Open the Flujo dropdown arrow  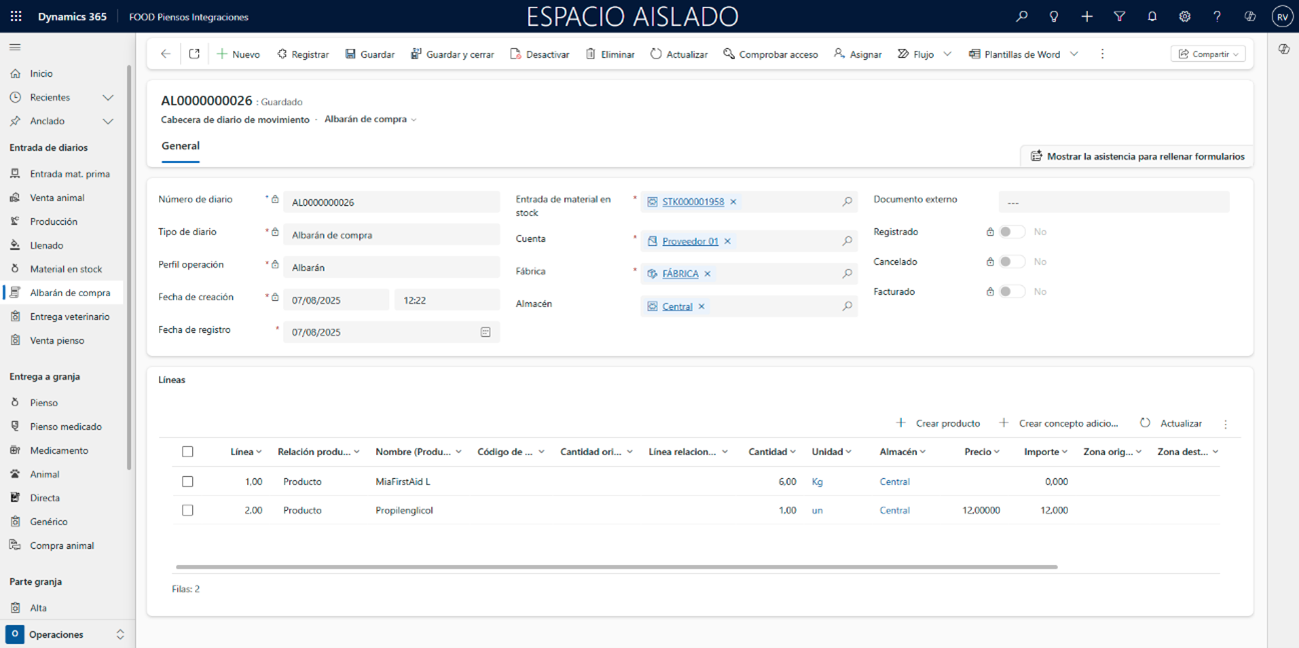tap(947, 54)
